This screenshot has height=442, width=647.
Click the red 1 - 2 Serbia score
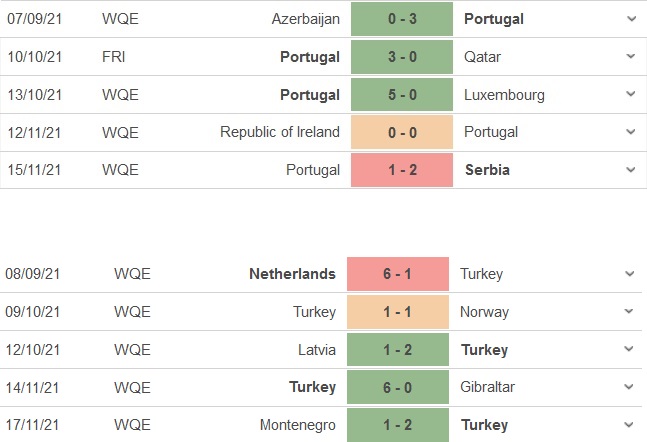pos(402,170)
